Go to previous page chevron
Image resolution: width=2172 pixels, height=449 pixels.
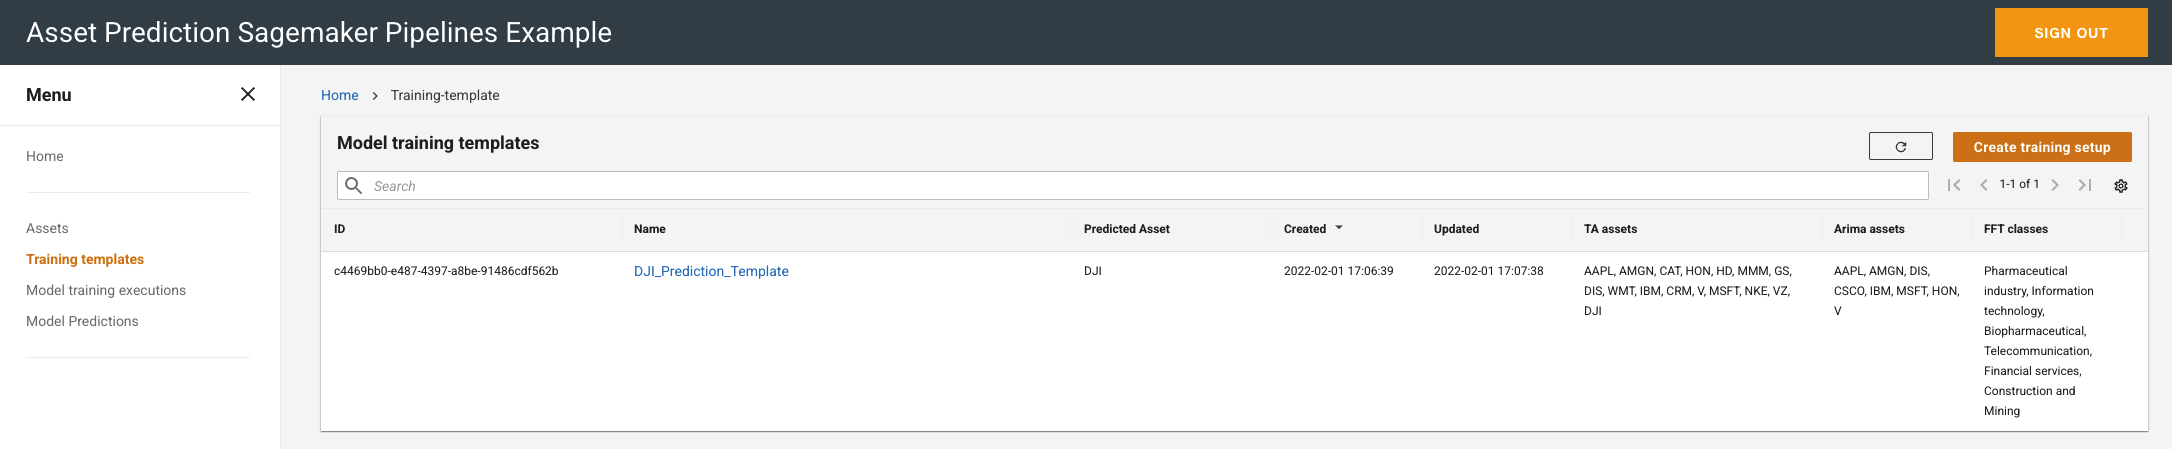point(1984,185)
